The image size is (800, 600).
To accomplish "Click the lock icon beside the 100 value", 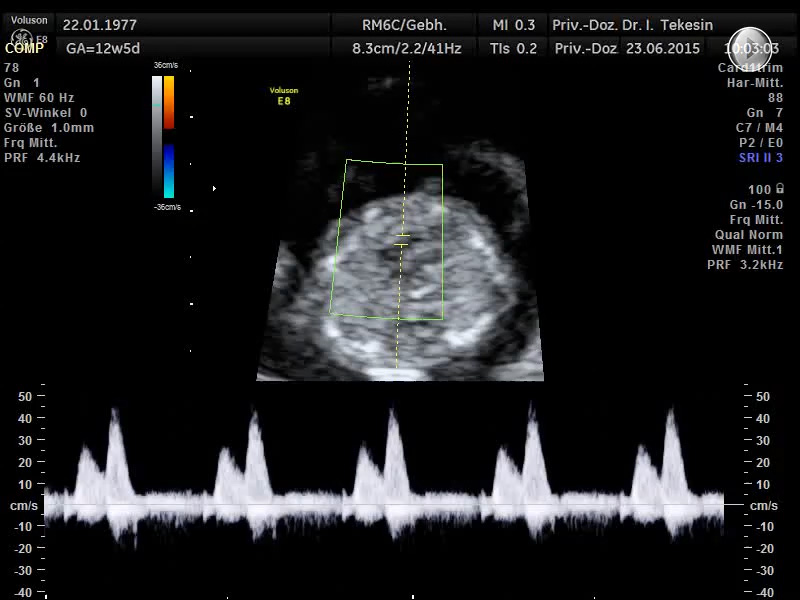I will pos(780,189).
